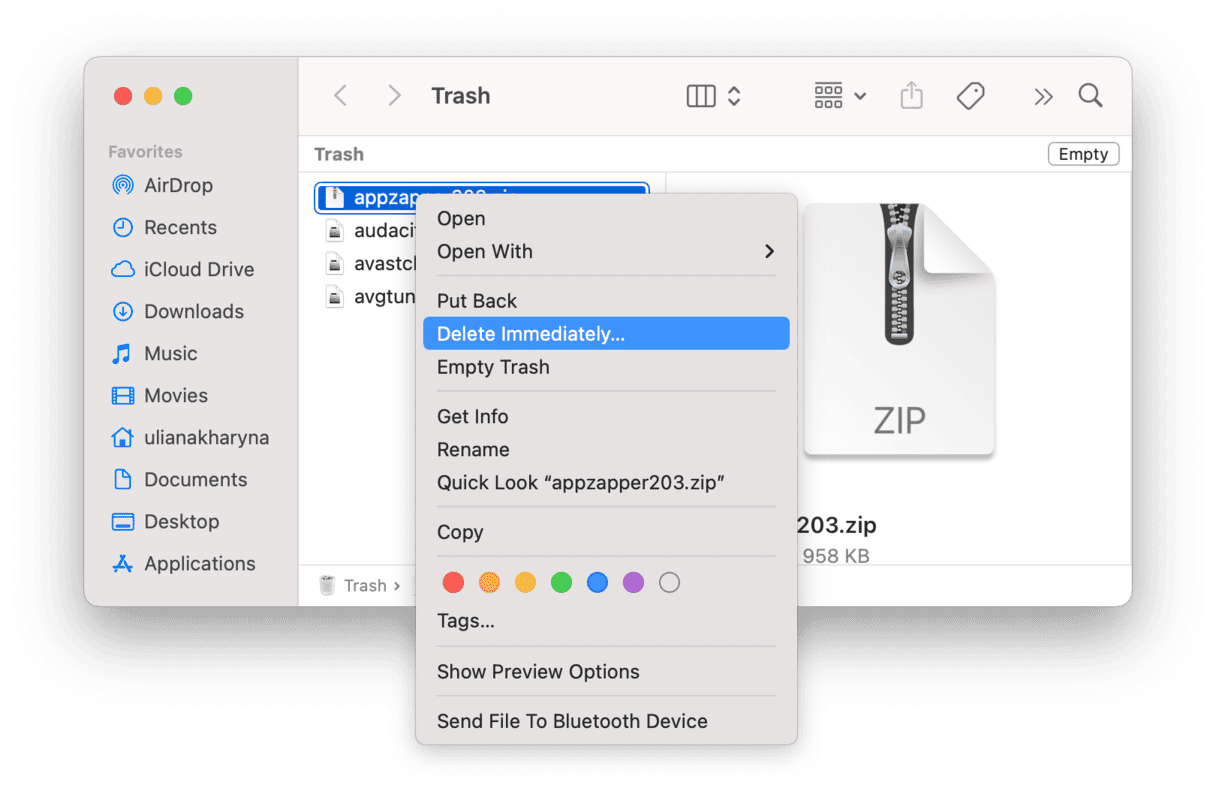1216x785 pixels.
Task: Click the ZIP file preview thumbnail
Action: point(898,330)
